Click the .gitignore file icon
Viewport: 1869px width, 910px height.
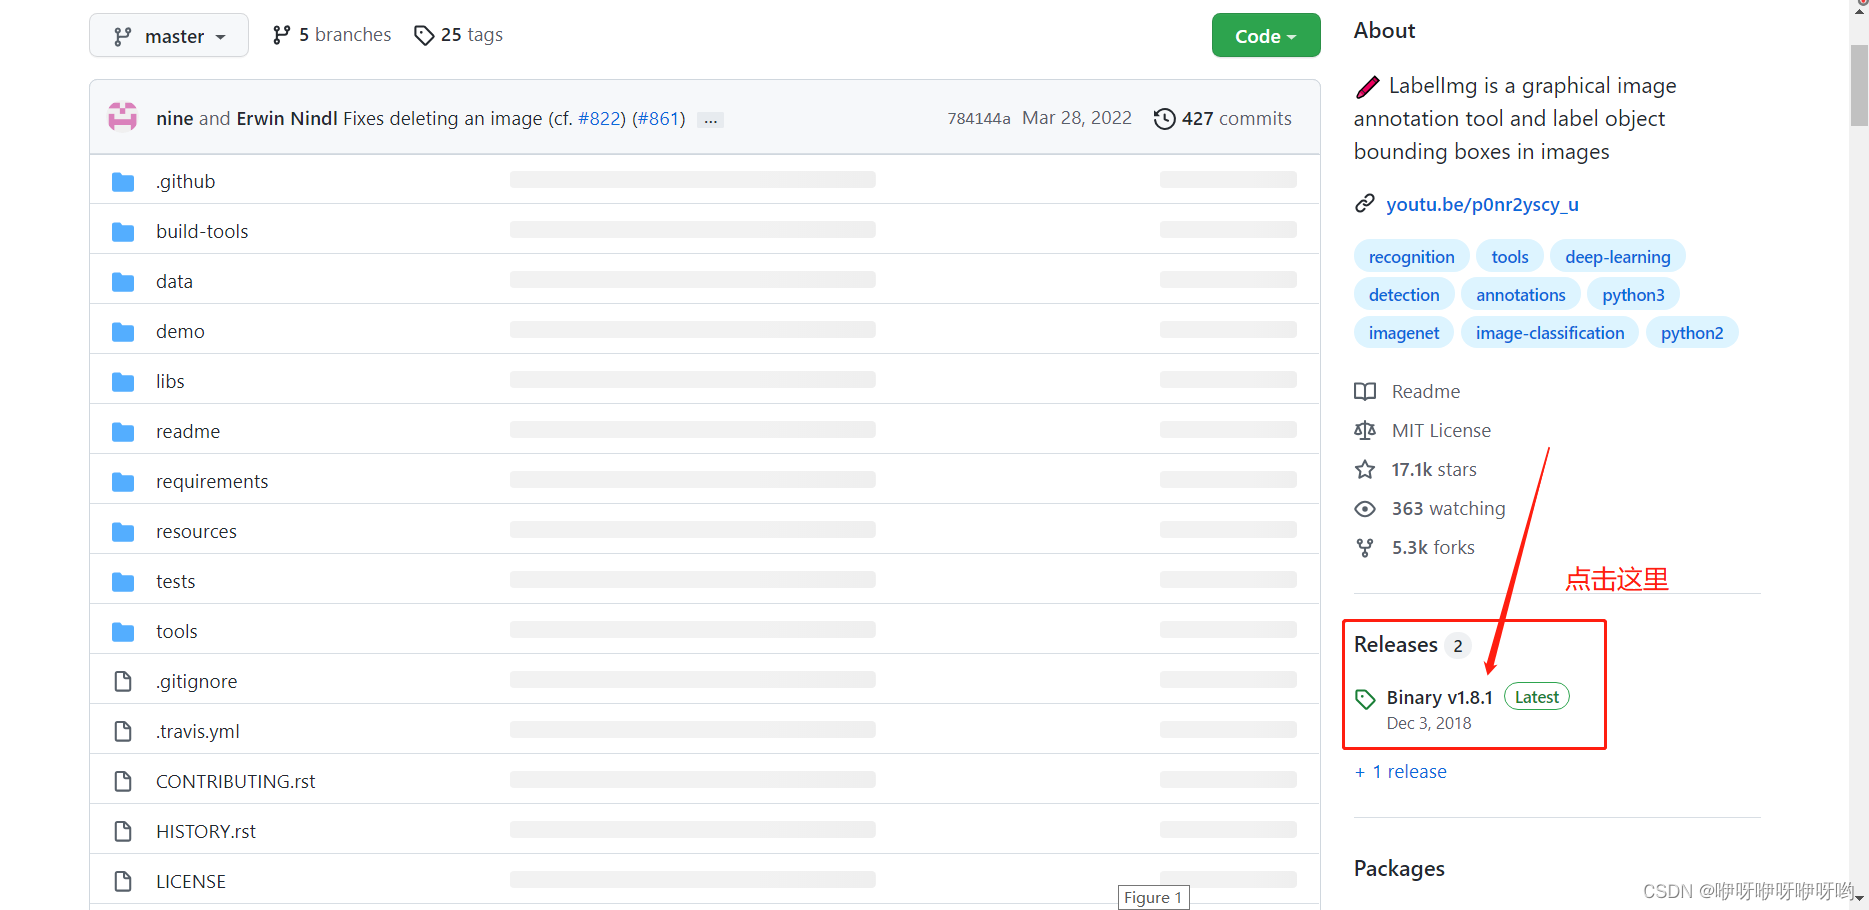123,681
